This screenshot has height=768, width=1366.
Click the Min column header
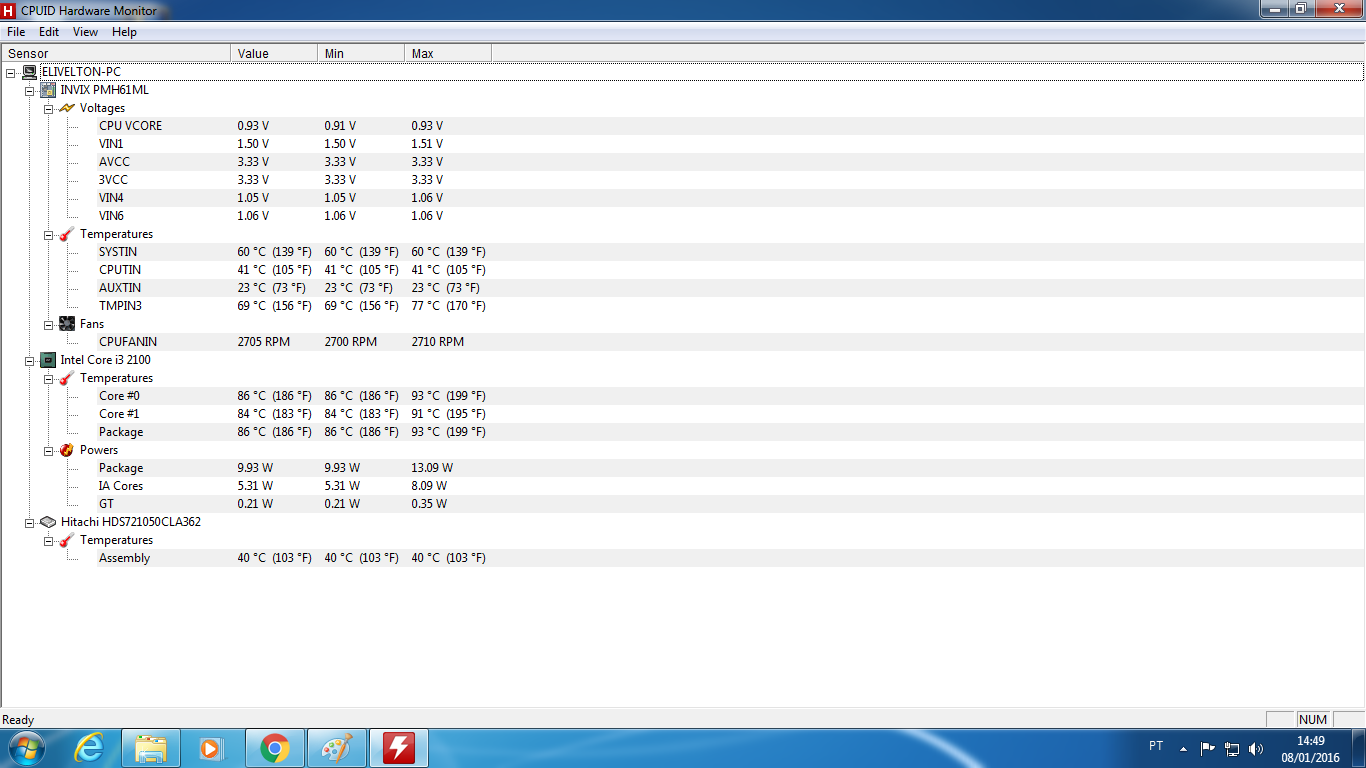(x=361, y=53)
